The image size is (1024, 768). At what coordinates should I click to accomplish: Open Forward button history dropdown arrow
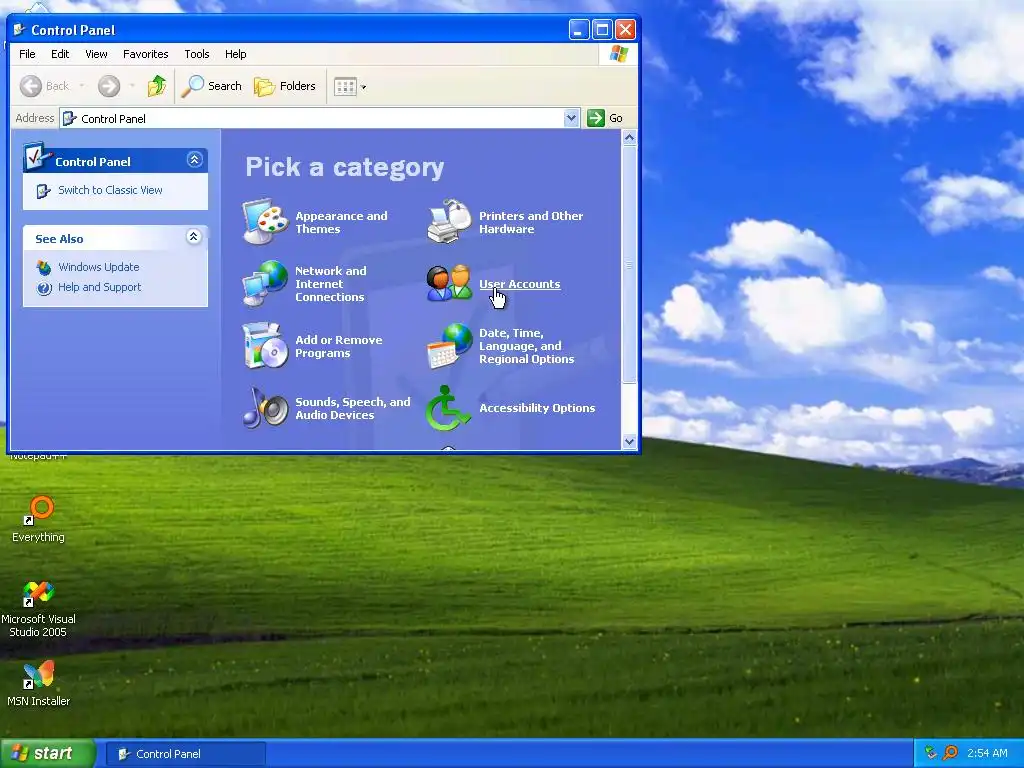click(132, 86)
